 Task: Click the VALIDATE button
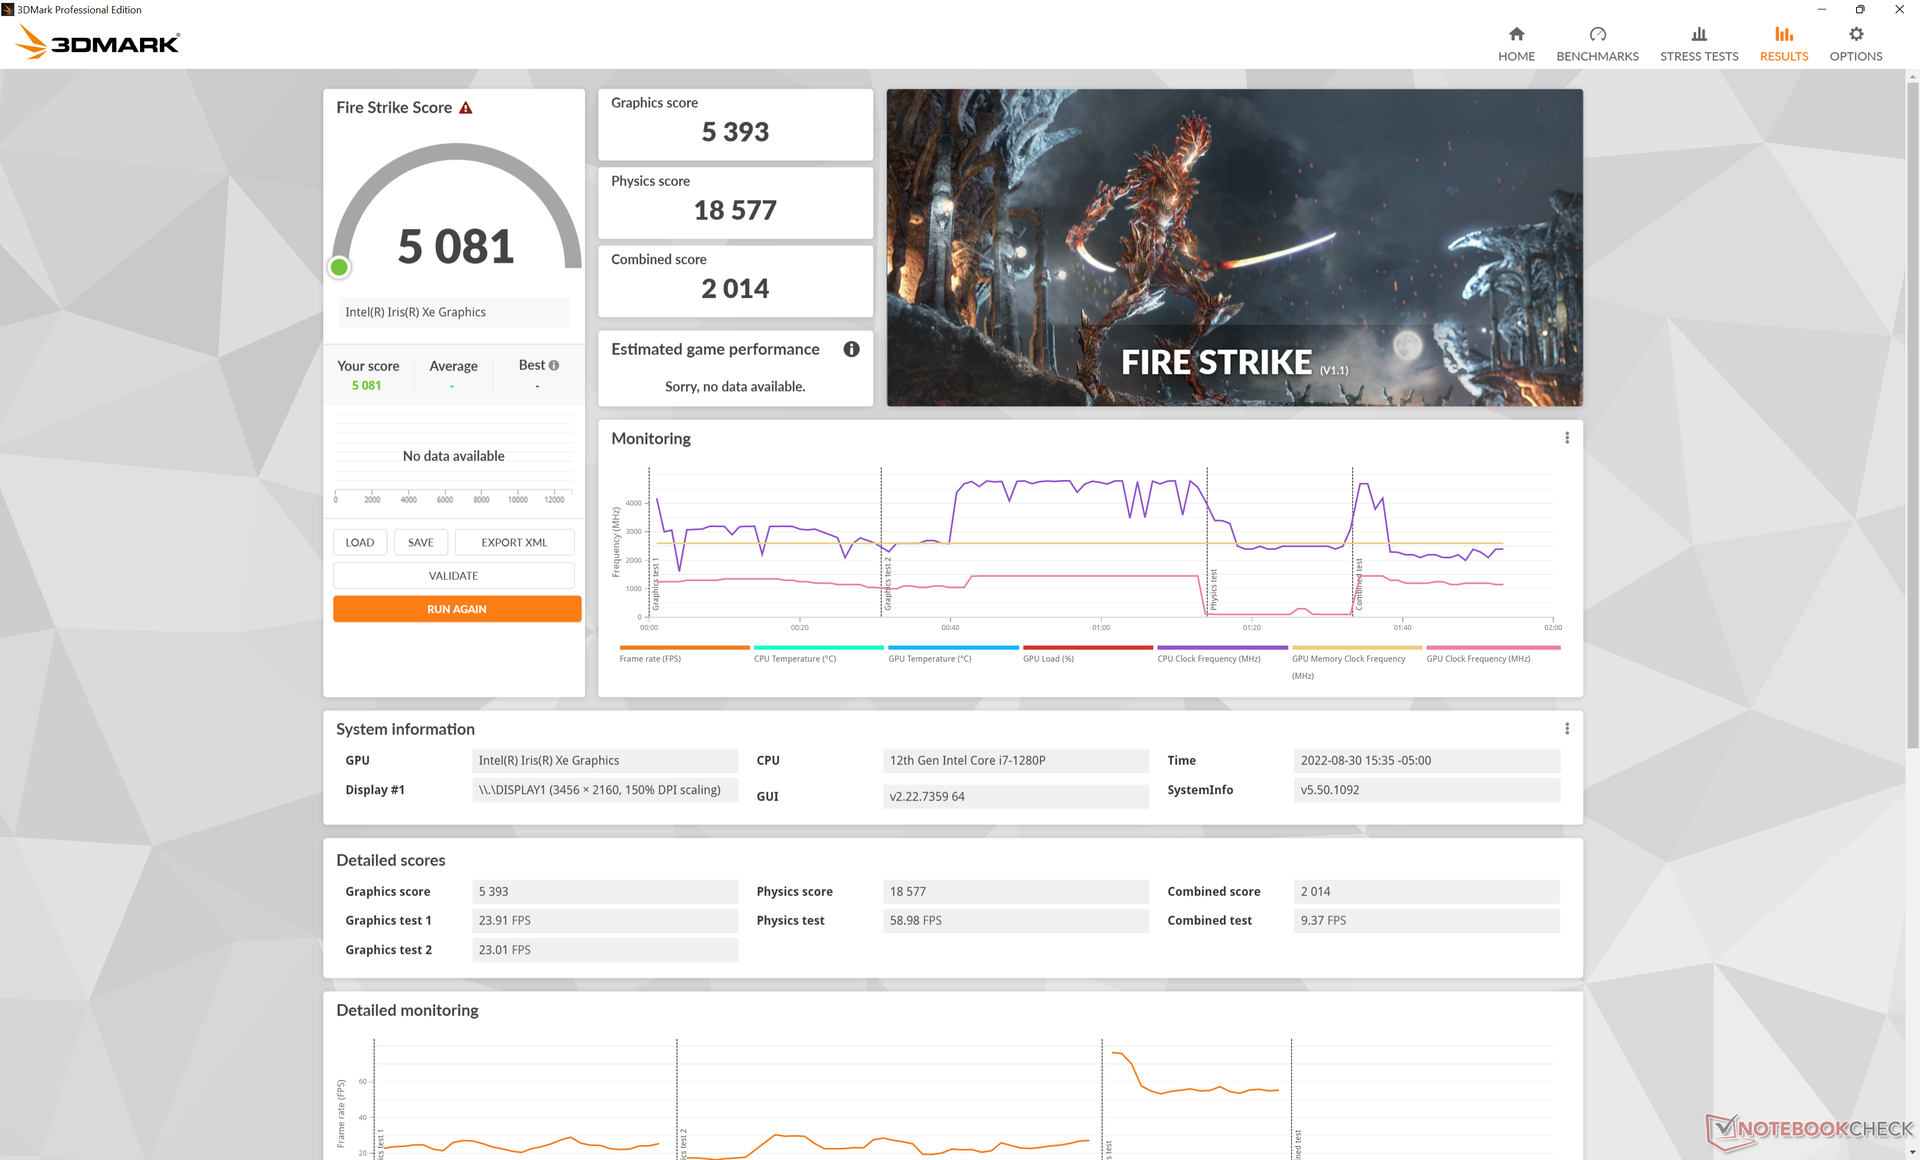pyautogui.click(x=453, y=576)
